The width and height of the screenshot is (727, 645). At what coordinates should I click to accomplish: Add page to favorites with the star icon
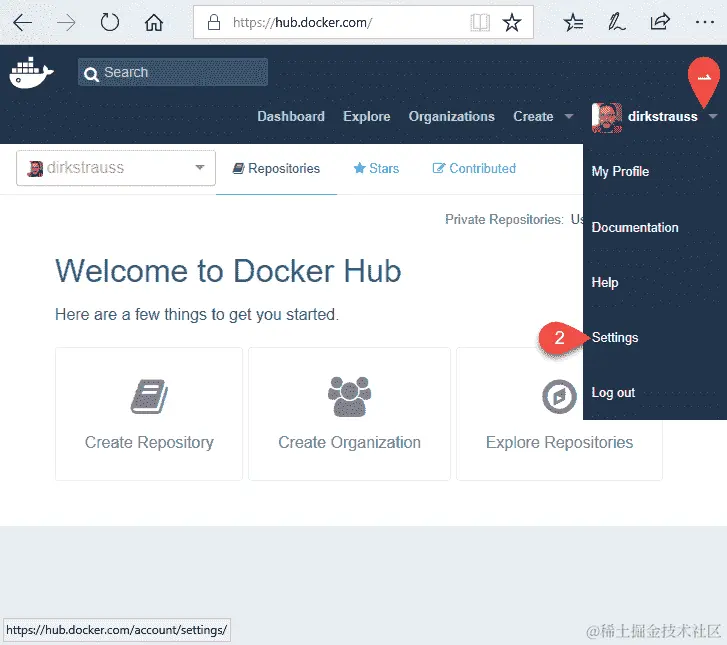(512, 22)
